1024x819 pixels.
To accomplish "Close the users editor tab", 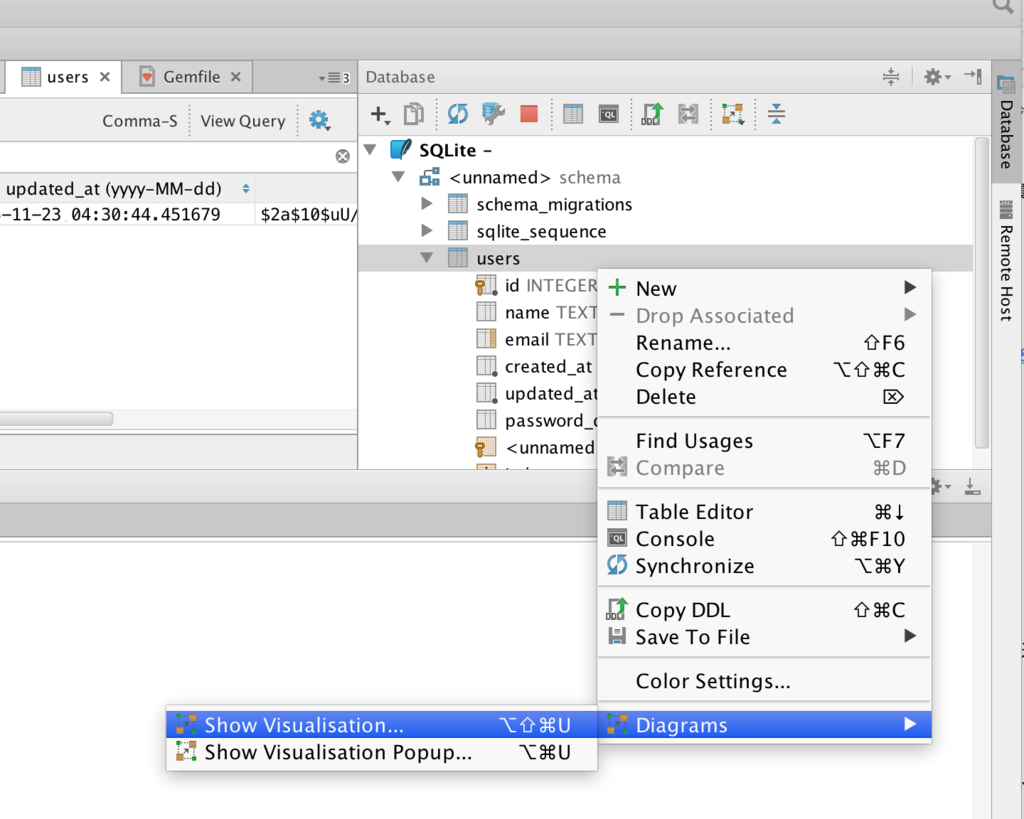I will coord(104,77).
